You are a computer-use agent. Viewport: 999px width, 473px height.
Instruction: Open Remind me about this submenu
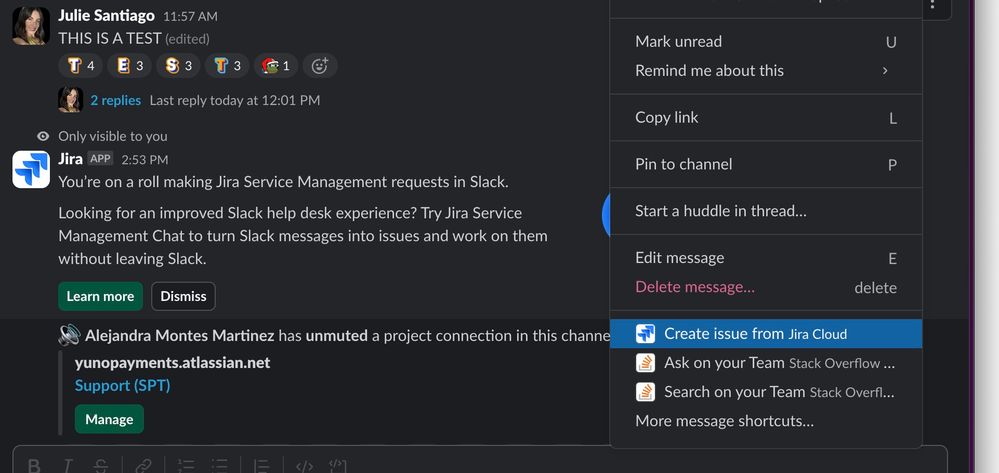point(766,71)
